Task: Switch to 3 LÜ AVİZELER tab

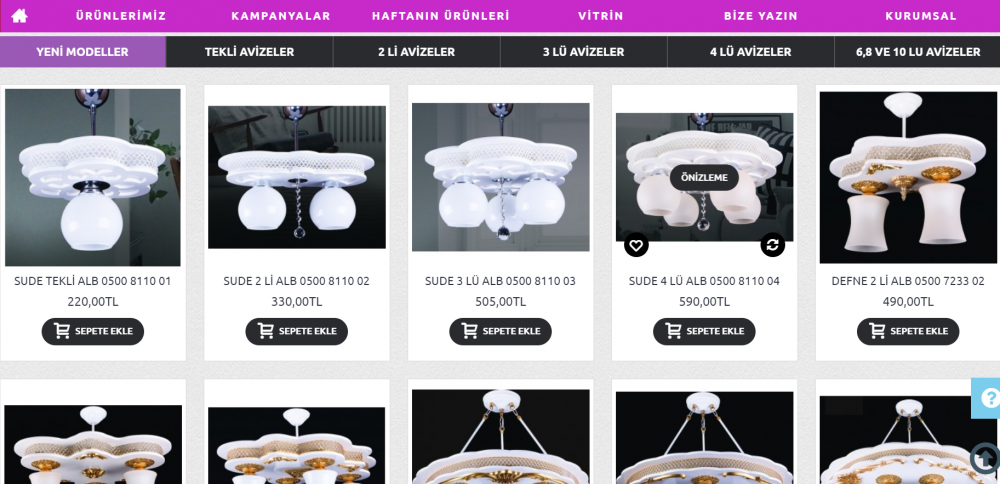Action: 584,52
